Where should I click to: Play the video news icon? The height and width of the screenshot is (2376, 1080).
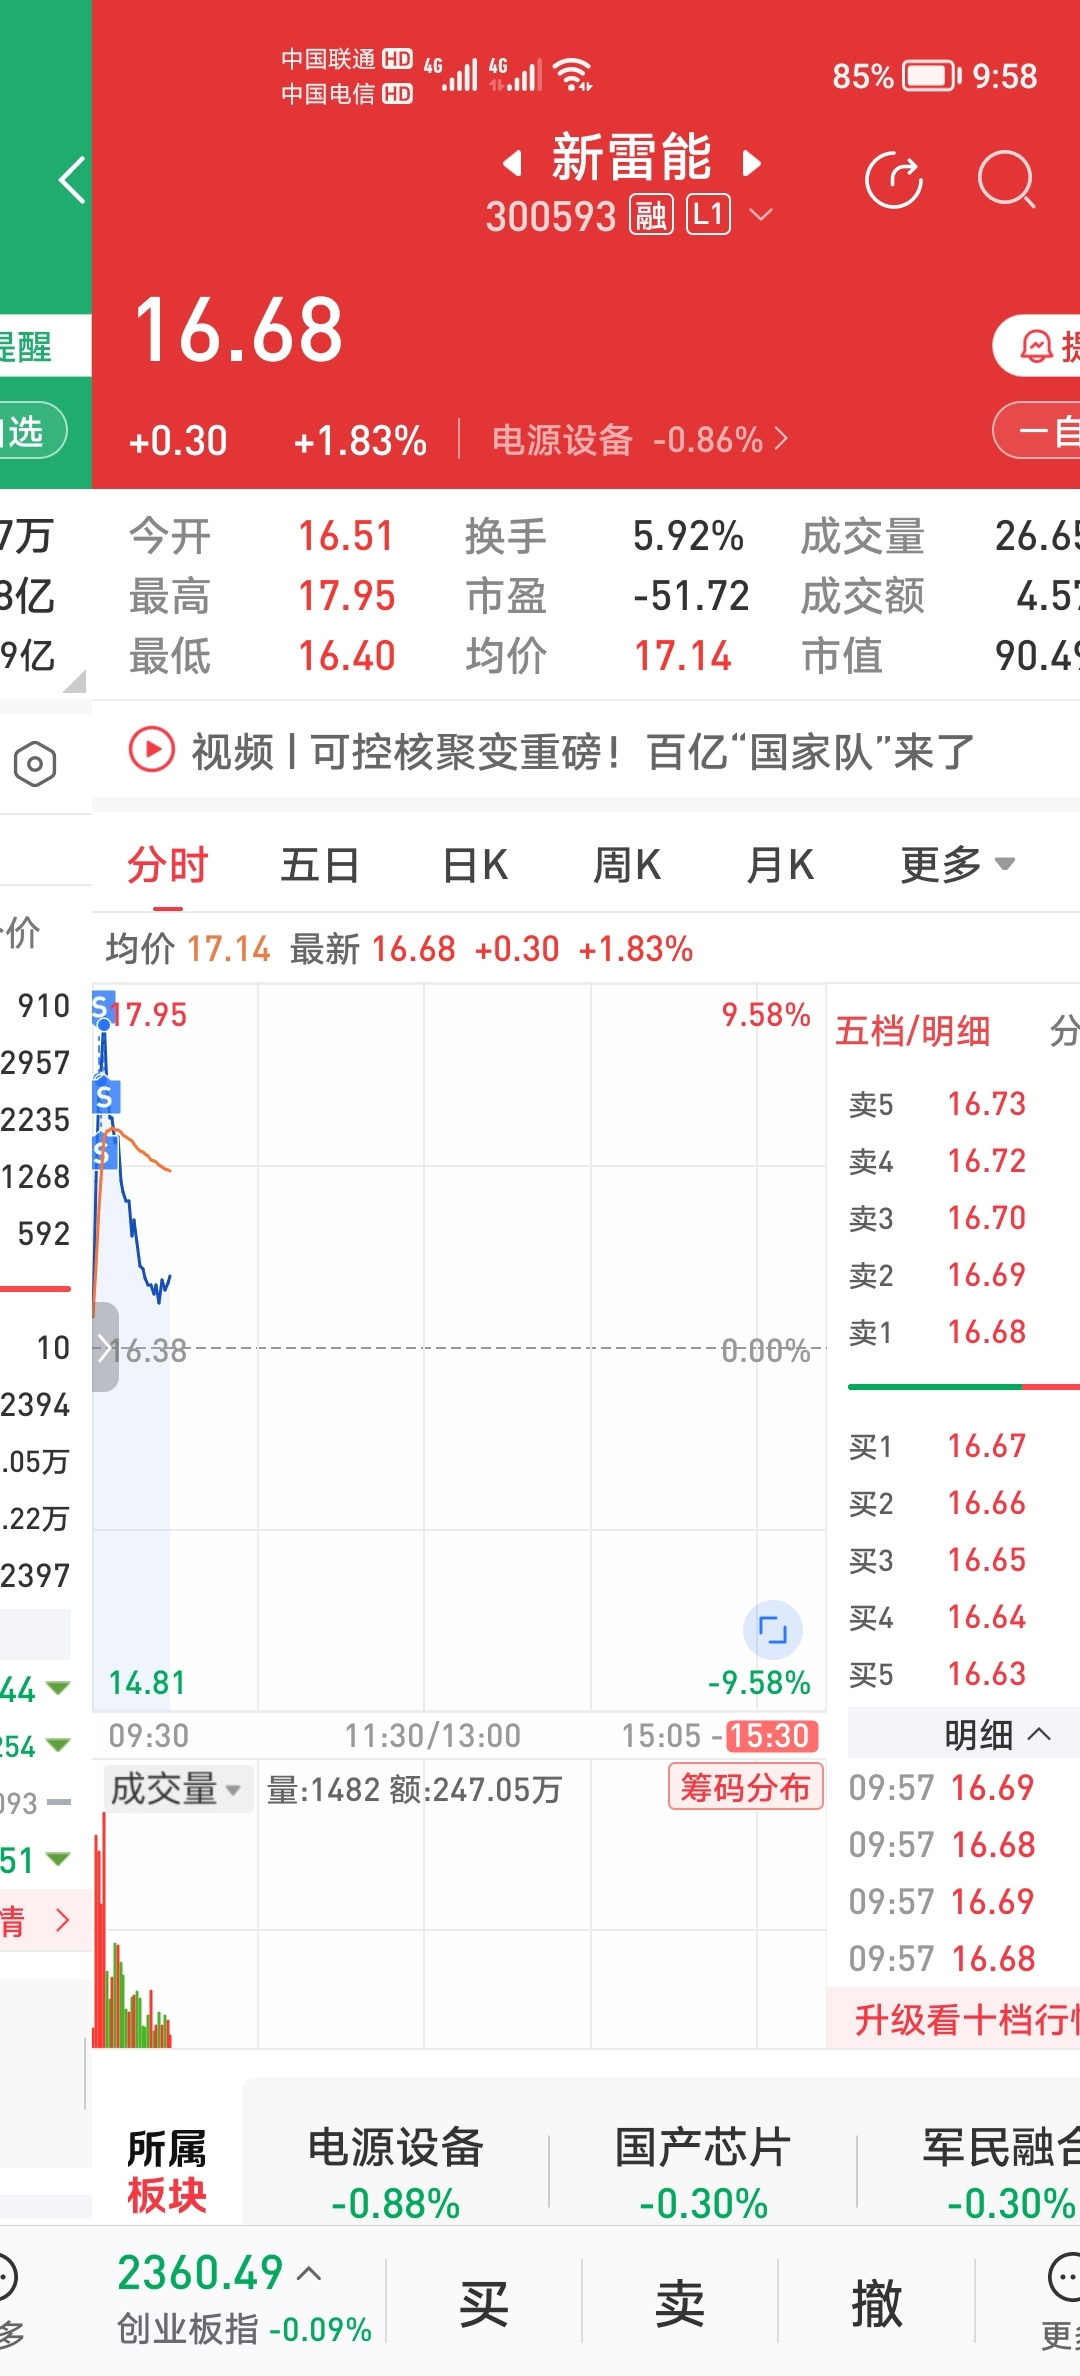coord(152,749)
